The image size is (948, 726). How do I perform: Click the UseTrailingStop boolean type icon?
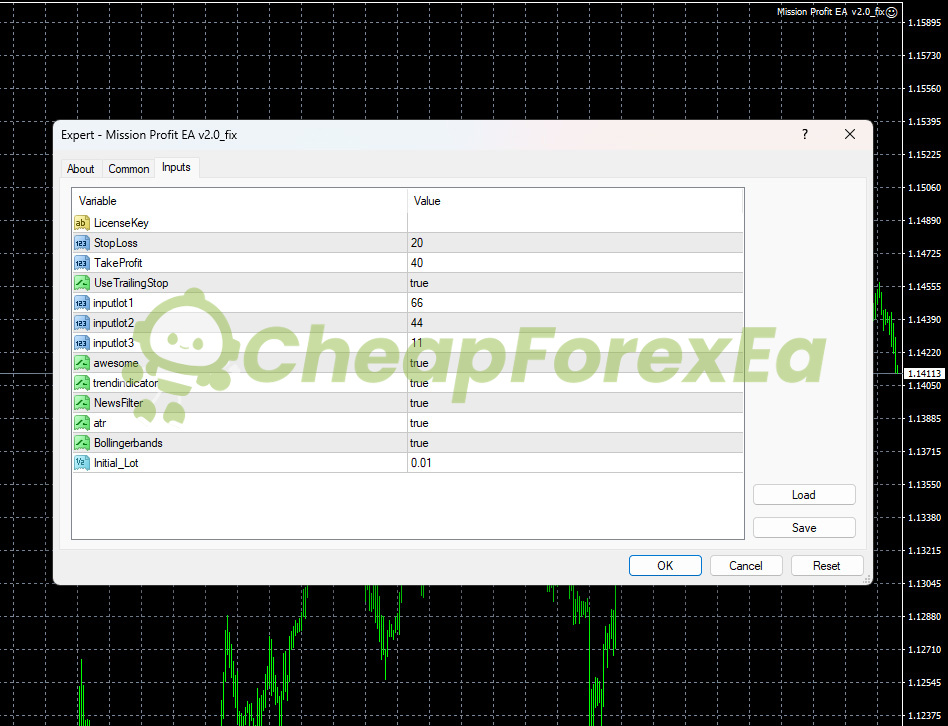pyautogui.click(x=82, y=283)
